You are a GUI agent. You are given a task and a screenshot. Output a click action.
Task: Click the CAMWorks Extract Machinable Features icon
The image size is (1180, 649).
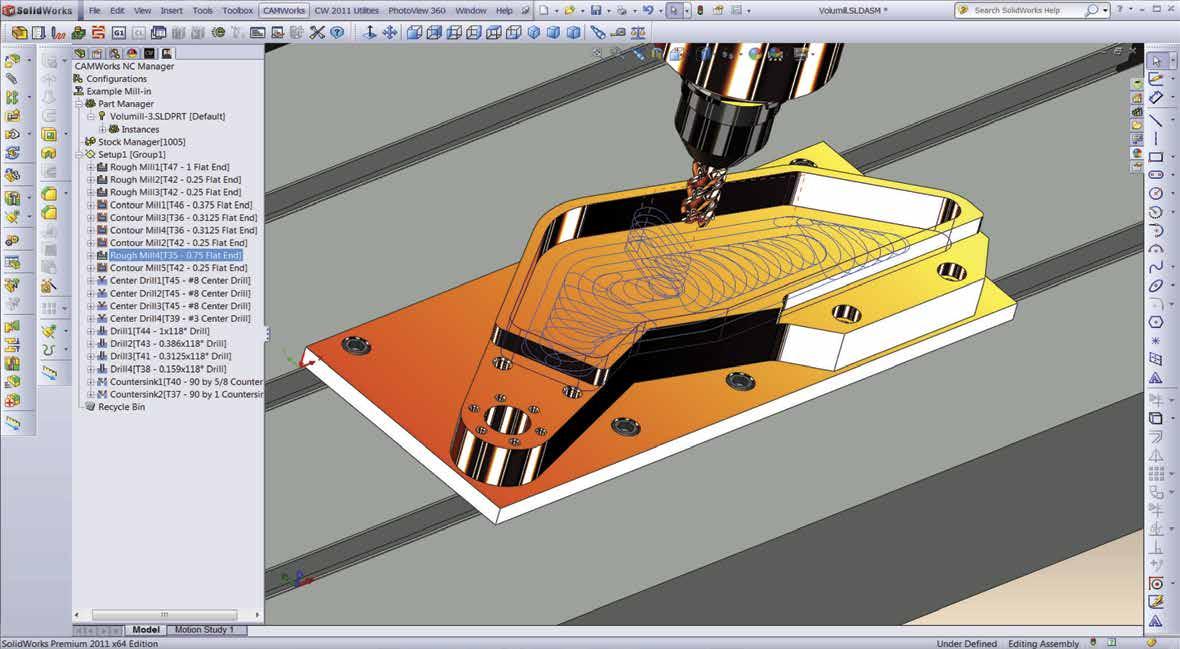point(20,33)
